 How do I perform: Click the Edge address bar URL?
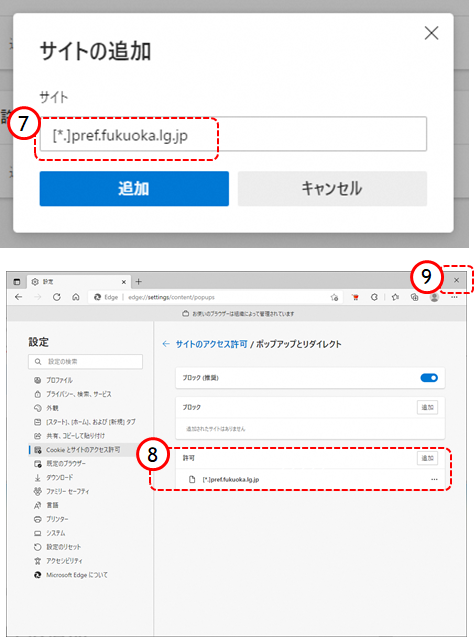pos(171,297)
